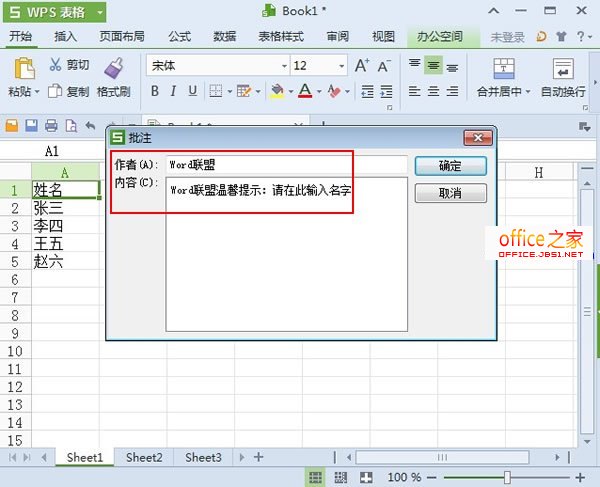The width and height of the screenshot is (600, 487).
Task: Align text right
Action: click(452, 91)
